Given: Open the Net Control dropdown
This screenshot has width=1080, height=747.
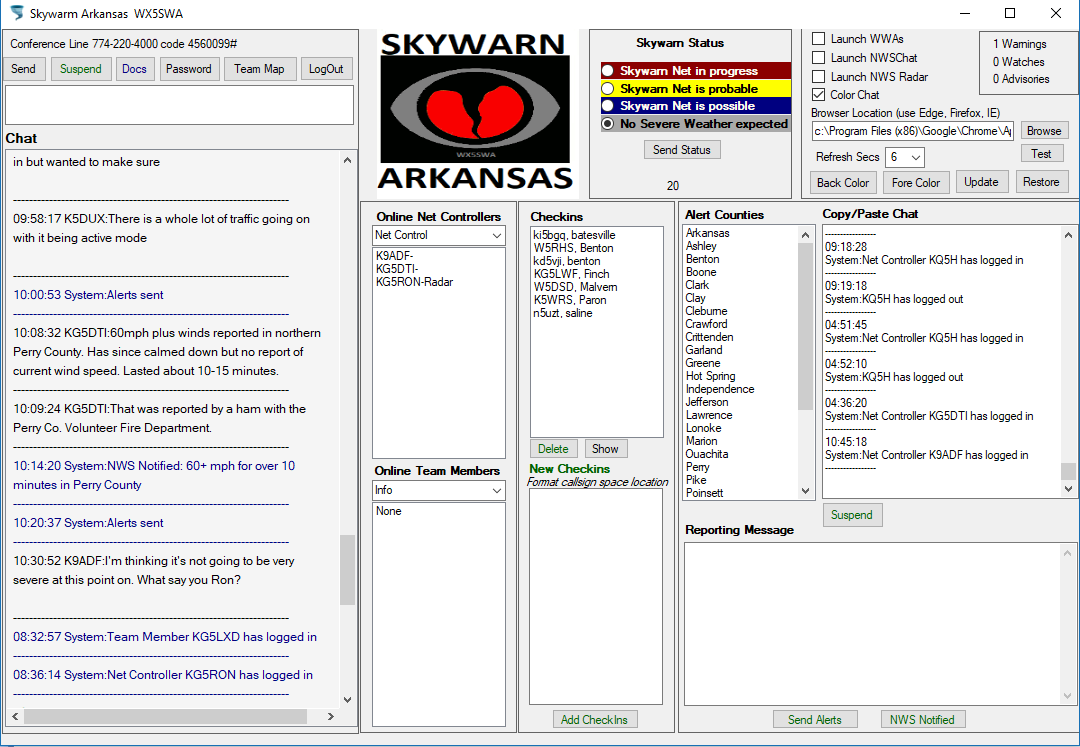Looking at the screenshot, I should click(439, 235).
